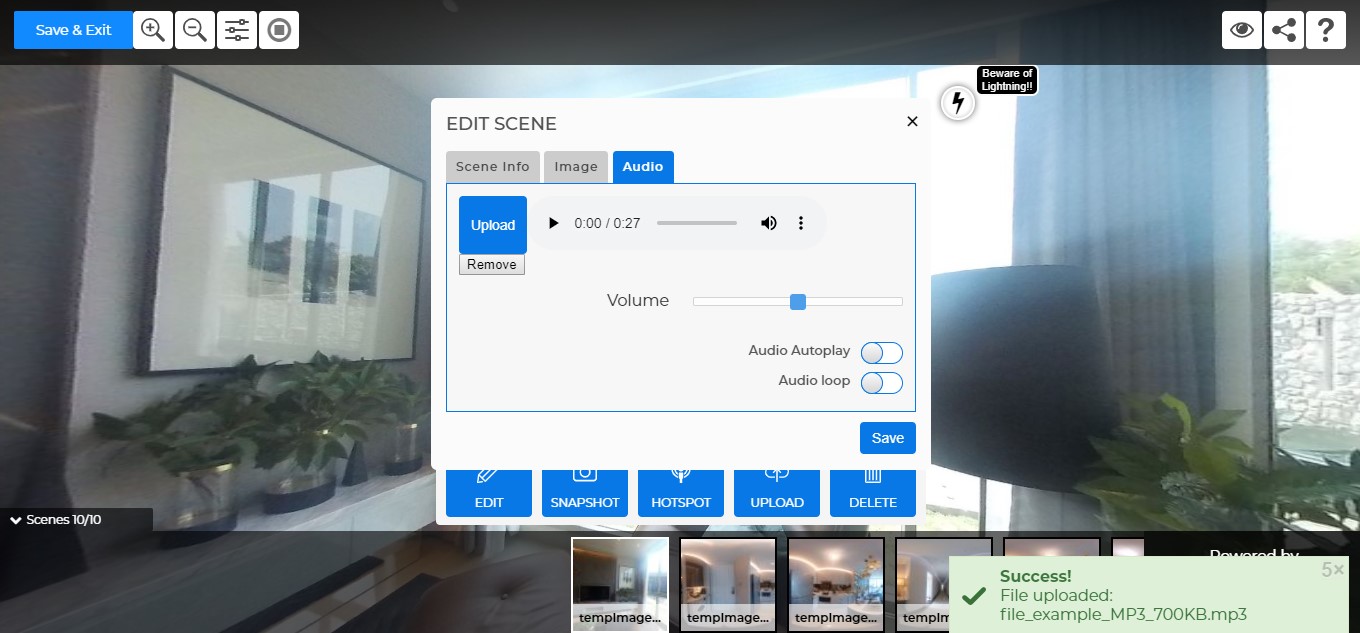Click the share icon at top right
The image size is (1360, 633).
(x=1284, y=30)
